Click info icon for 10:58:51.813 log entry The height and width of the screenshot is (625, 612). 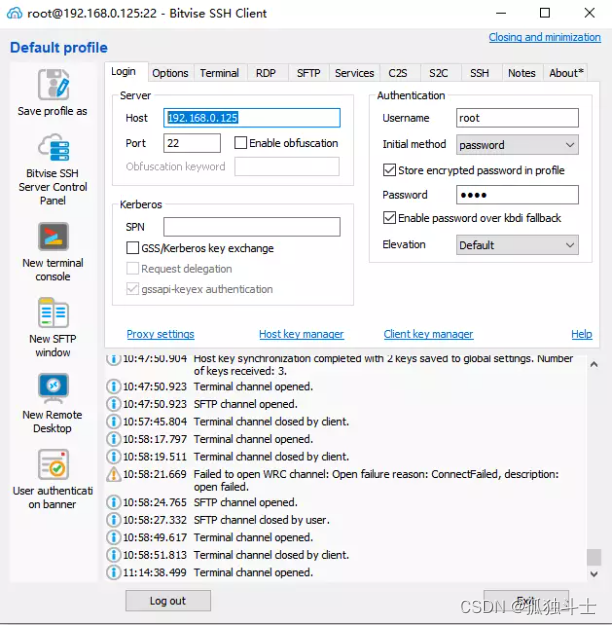[x=114, y=555]
